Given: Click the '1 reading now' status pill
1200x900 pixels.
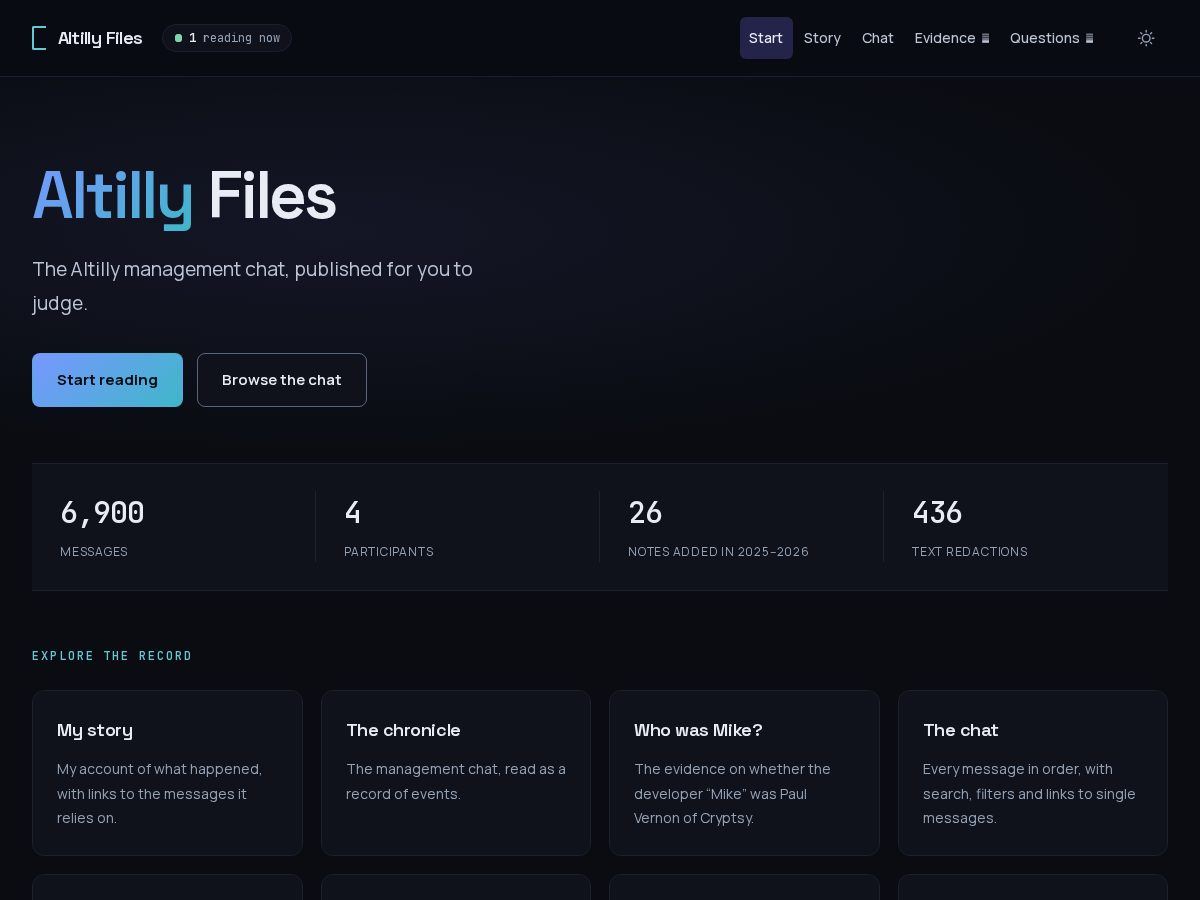Looking at the screenshot, I should click(227, 38).
